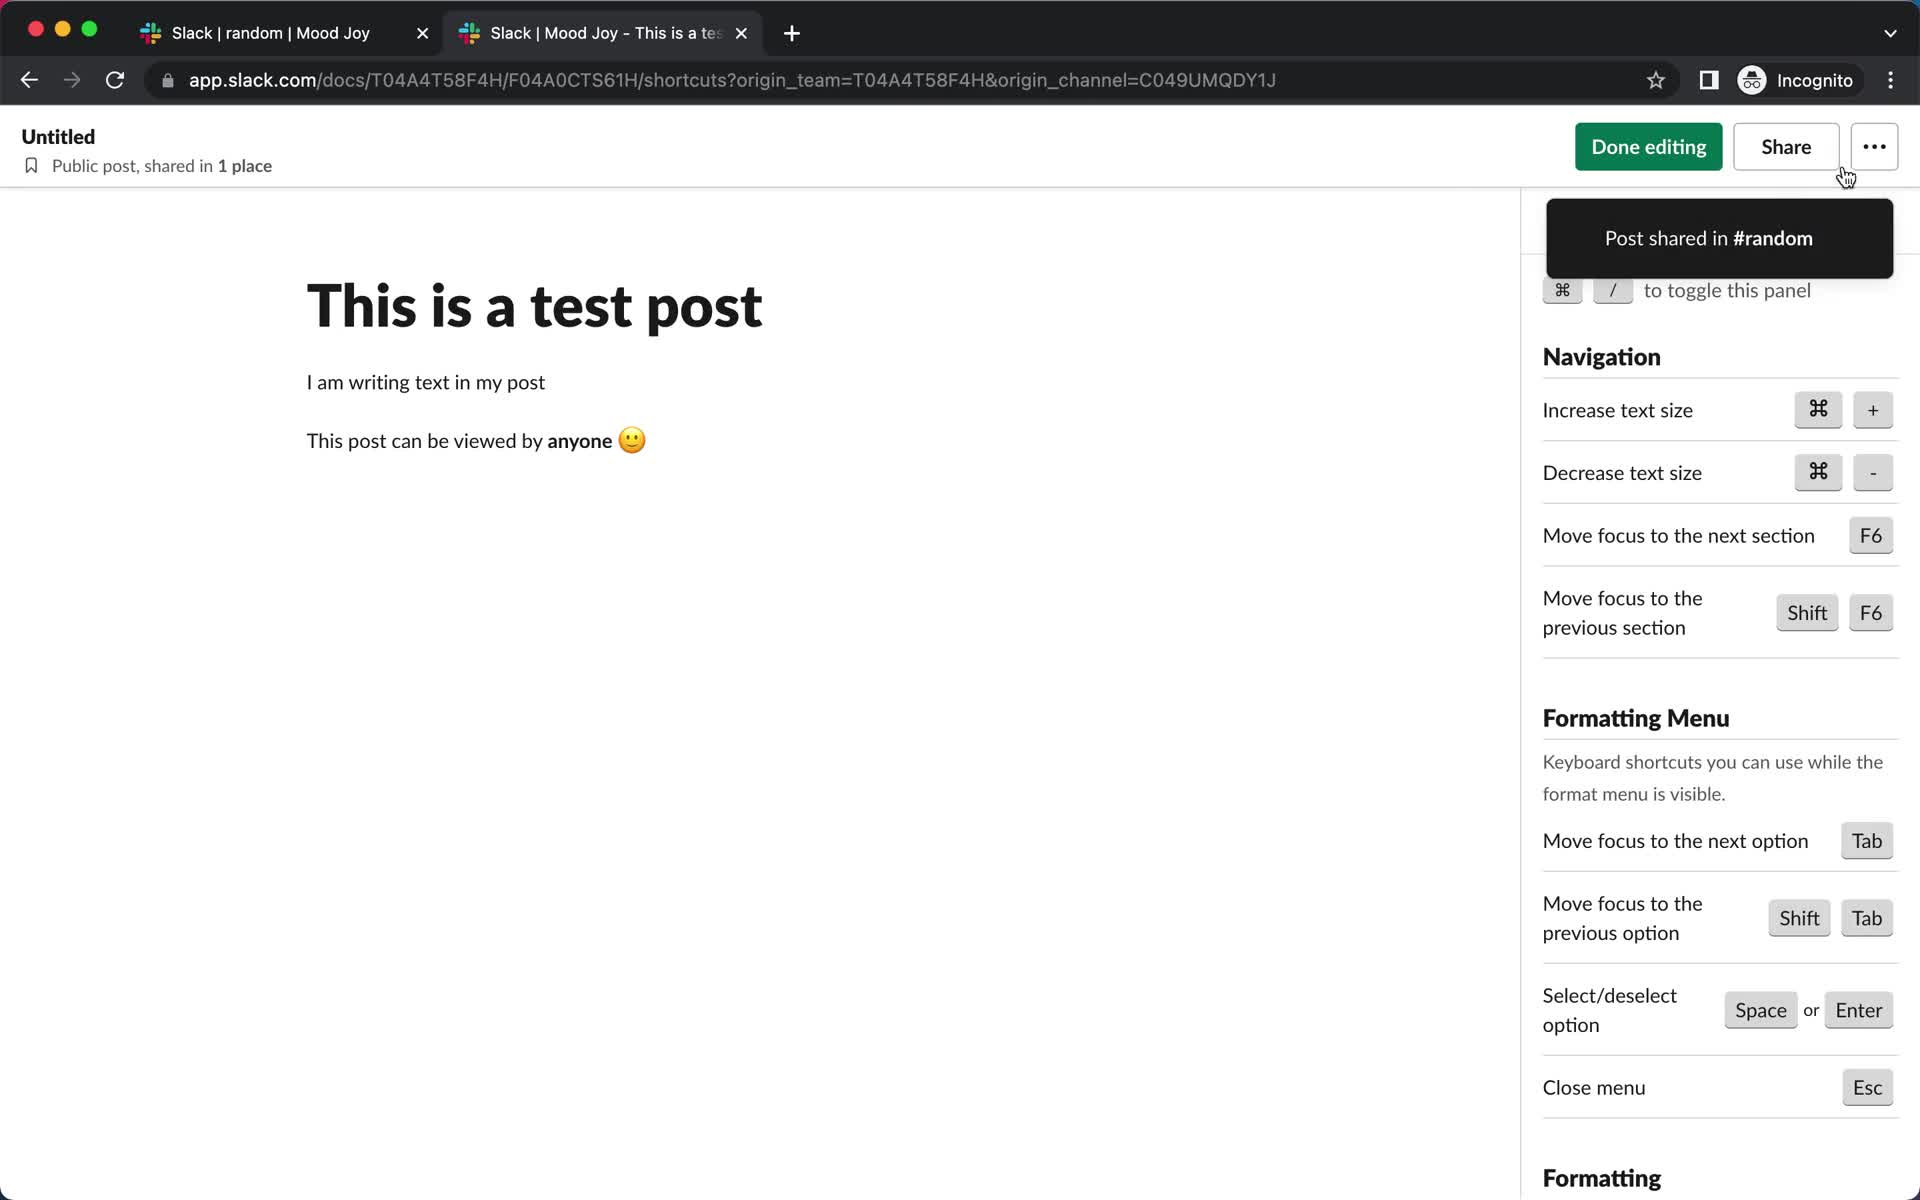
Task: Click the reload page button
Action: (117, 80)
